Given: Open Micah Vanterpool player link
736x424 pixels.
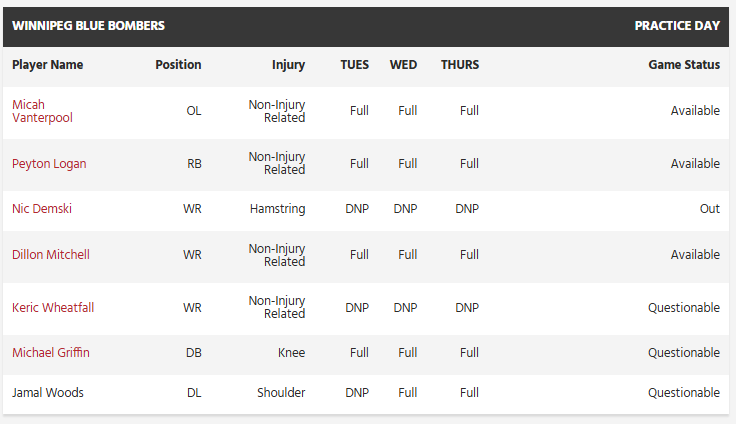Looking at the screenshot, I should [42, 111].
